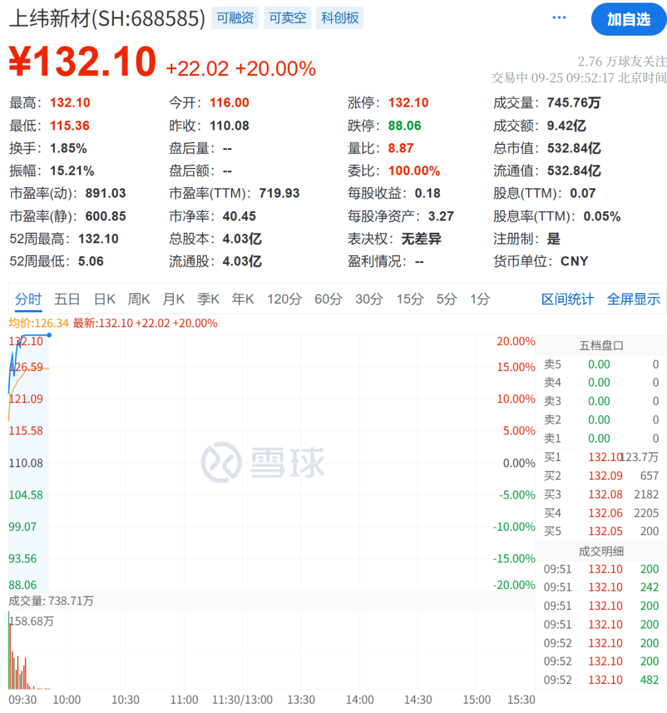Switch to the 120分 chart tab
The image size is (667, 713).
284,299
